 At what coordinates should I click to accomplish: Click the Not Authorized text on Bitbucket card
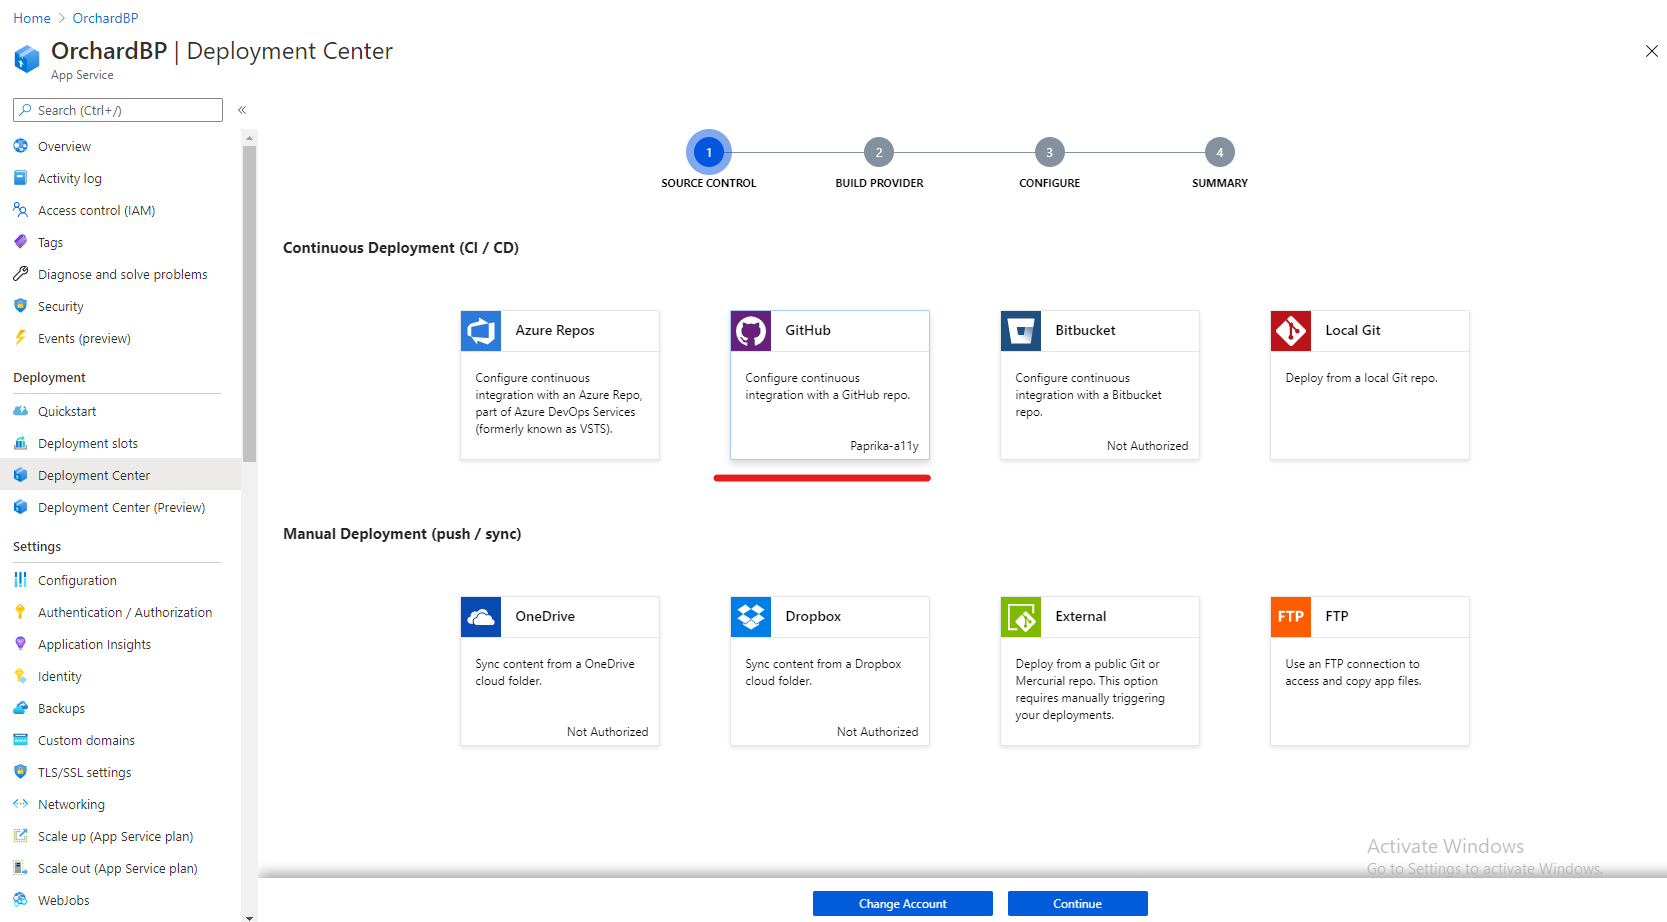1147,446
